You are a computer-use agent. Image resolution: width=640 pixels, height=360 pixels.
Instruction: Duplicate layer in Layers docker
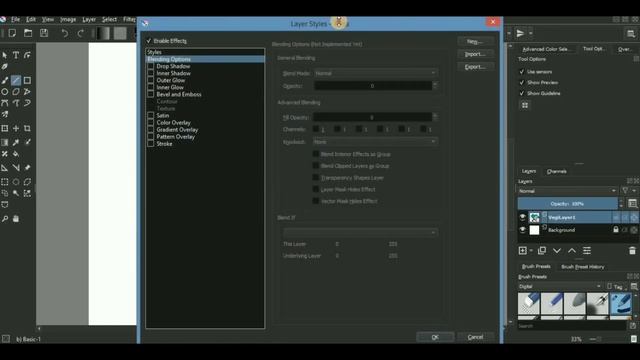click(542, 251)
